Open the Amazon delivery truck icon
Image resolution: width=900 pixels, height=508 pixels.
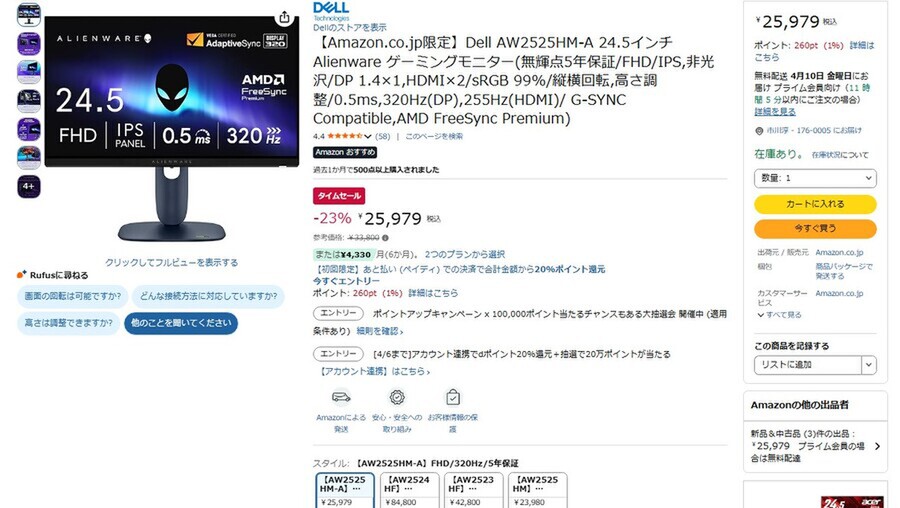(341, 397)
